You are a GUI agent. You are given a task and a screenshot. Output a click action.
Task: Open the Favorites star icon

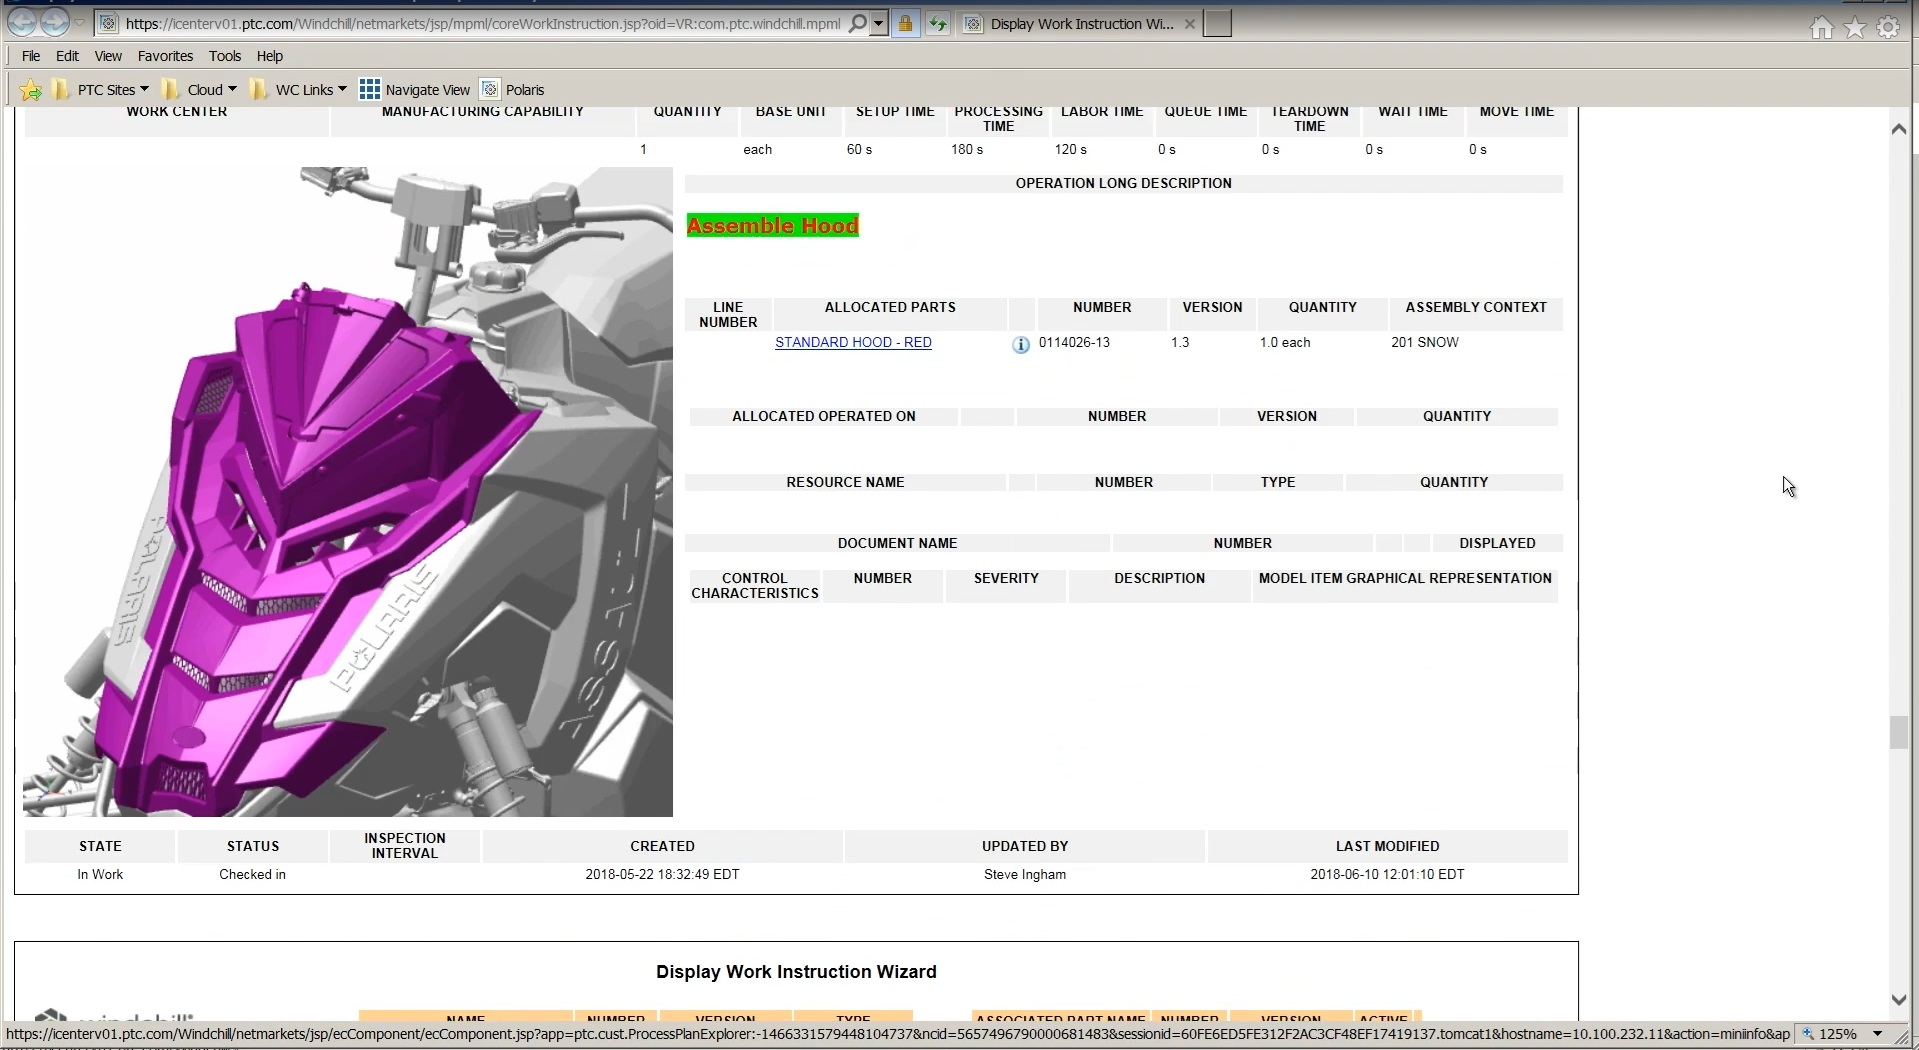[1855, 28]
